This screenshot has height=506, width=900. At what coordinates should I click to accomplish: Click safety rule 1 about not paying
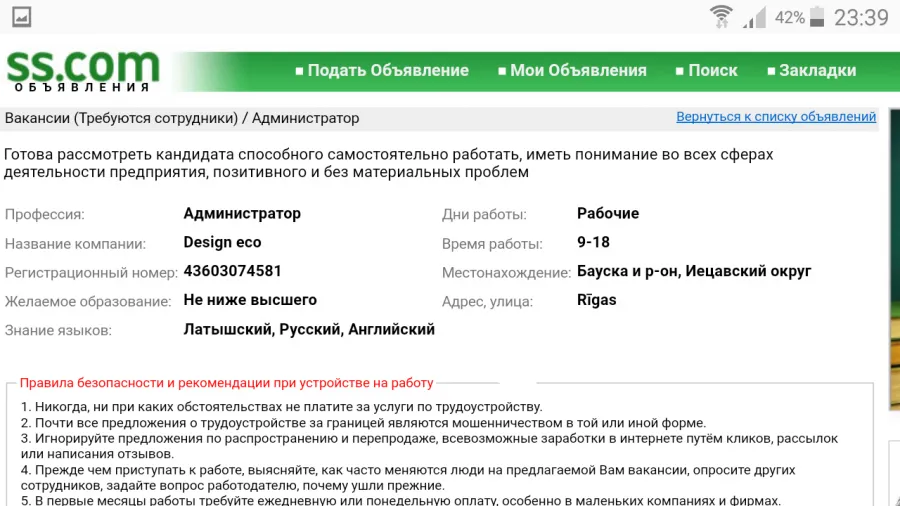coord(281,407)
